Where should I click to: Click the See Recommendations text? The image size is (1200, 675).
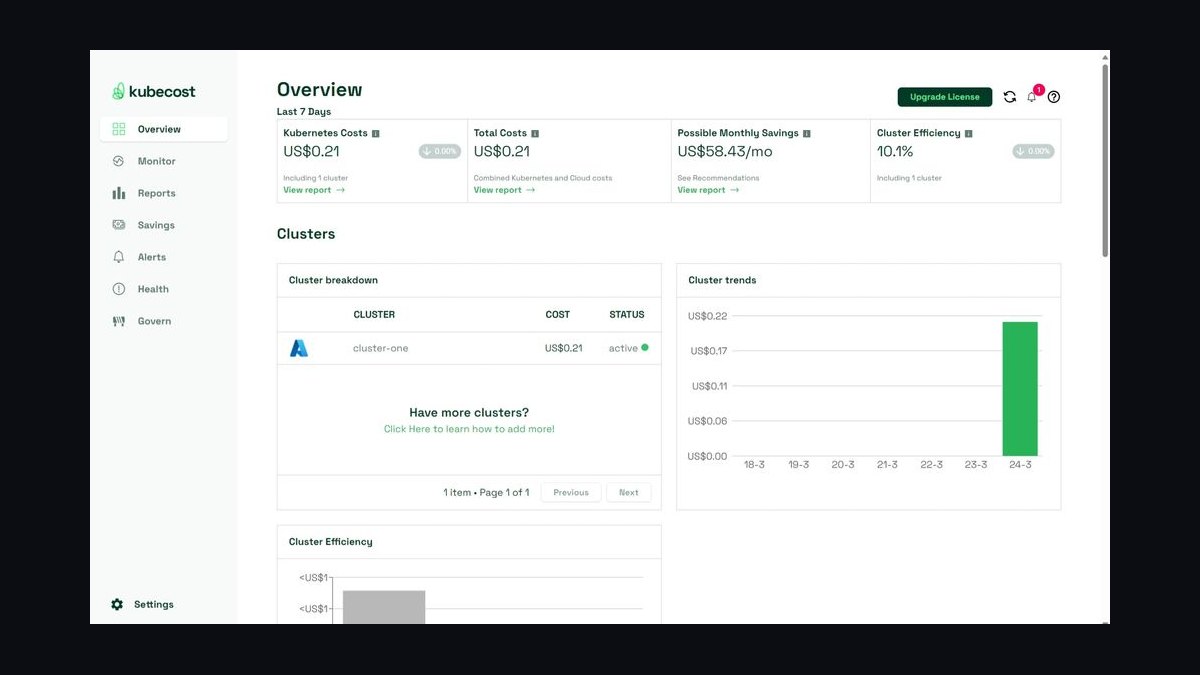click(x=718, y=178)
